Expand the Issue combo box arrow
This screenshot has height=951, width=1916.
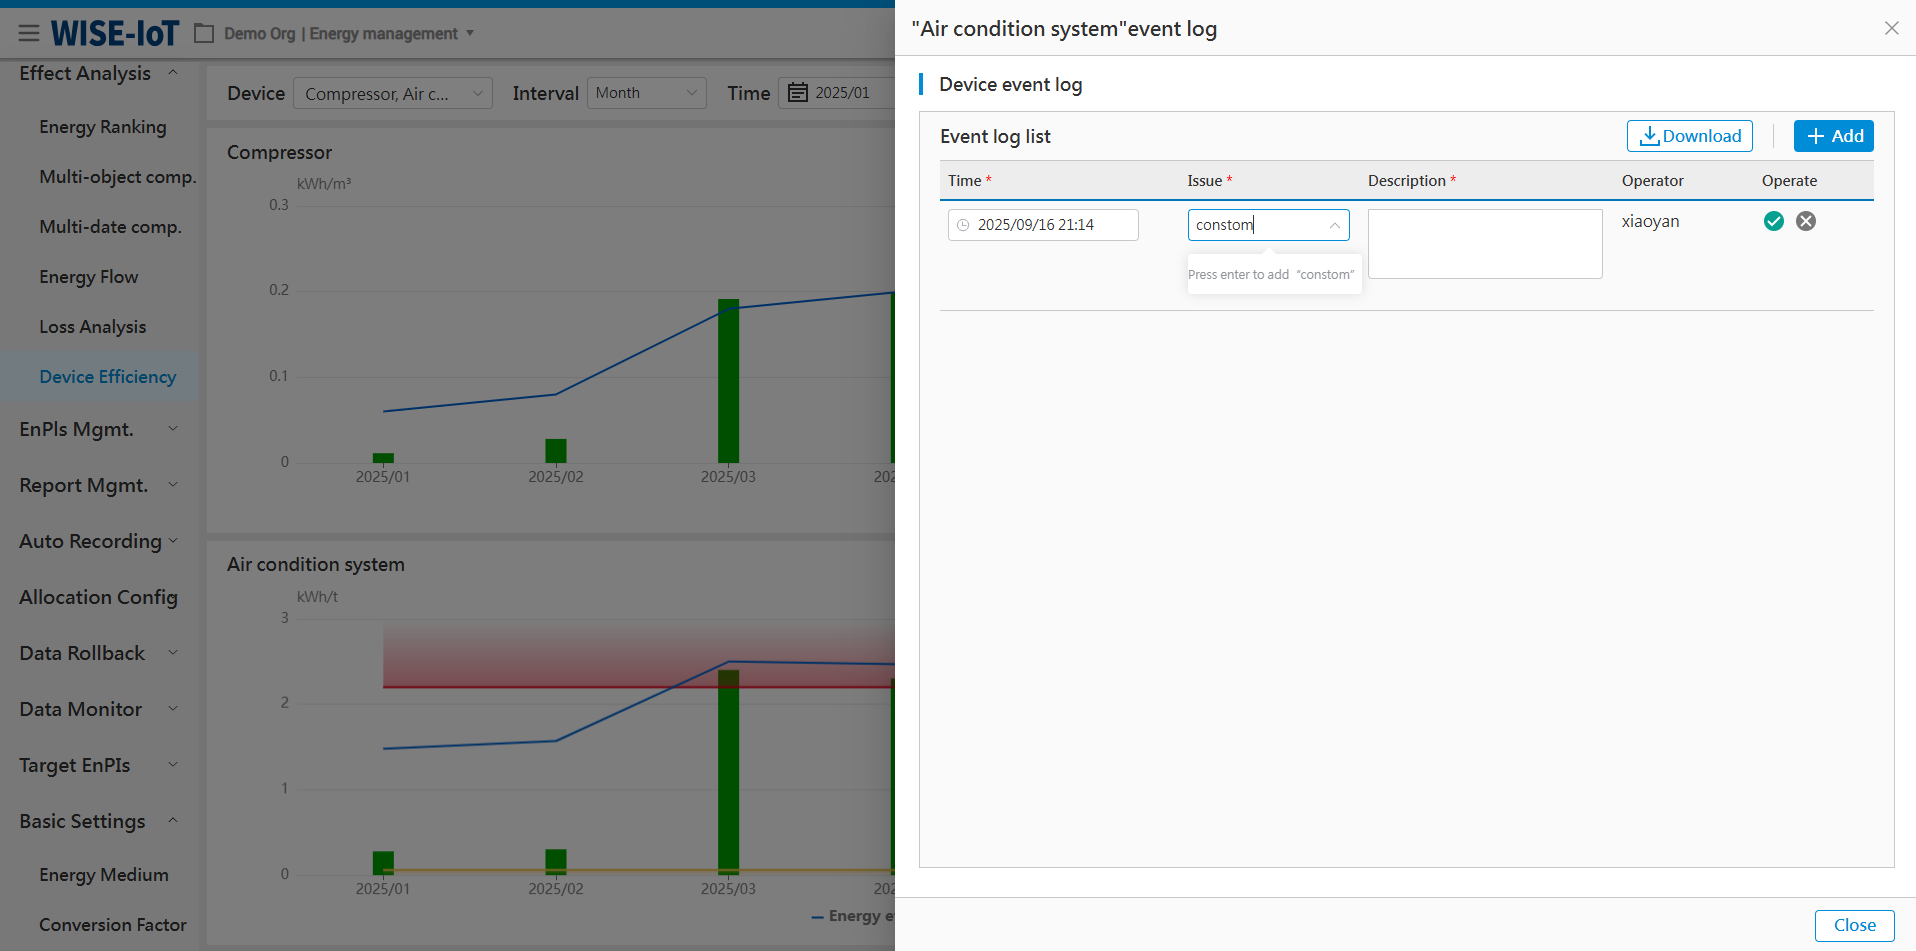click(x=1334, y=225)
